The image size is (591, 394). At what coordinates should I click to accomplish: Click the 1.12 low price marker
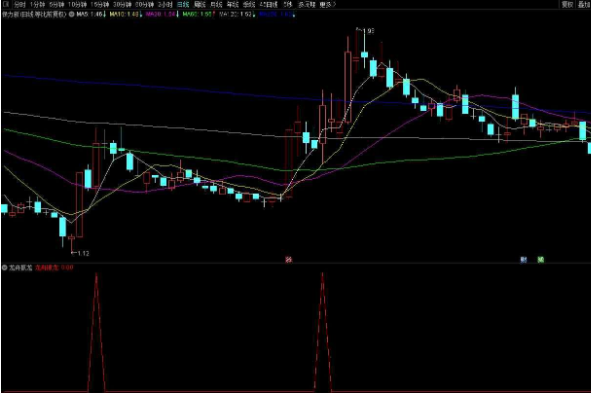coord(80,253)
